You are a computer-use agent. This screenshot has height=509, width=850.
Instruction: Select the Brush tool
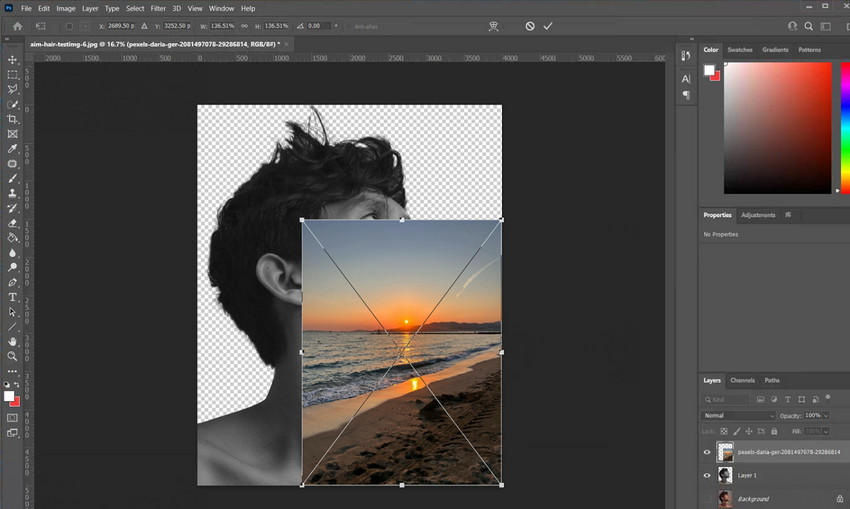12,178
